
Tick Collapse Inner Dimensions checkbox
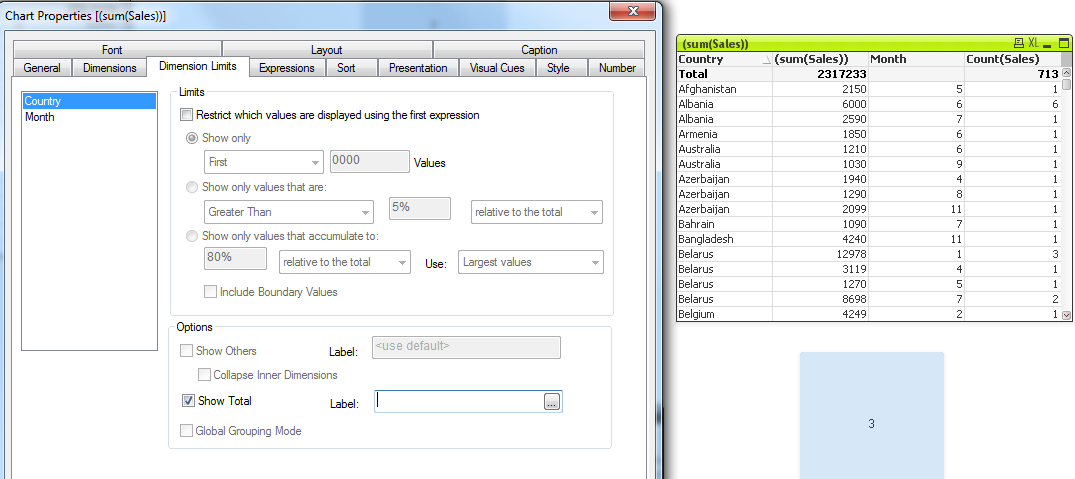click(x=204, y=375)
